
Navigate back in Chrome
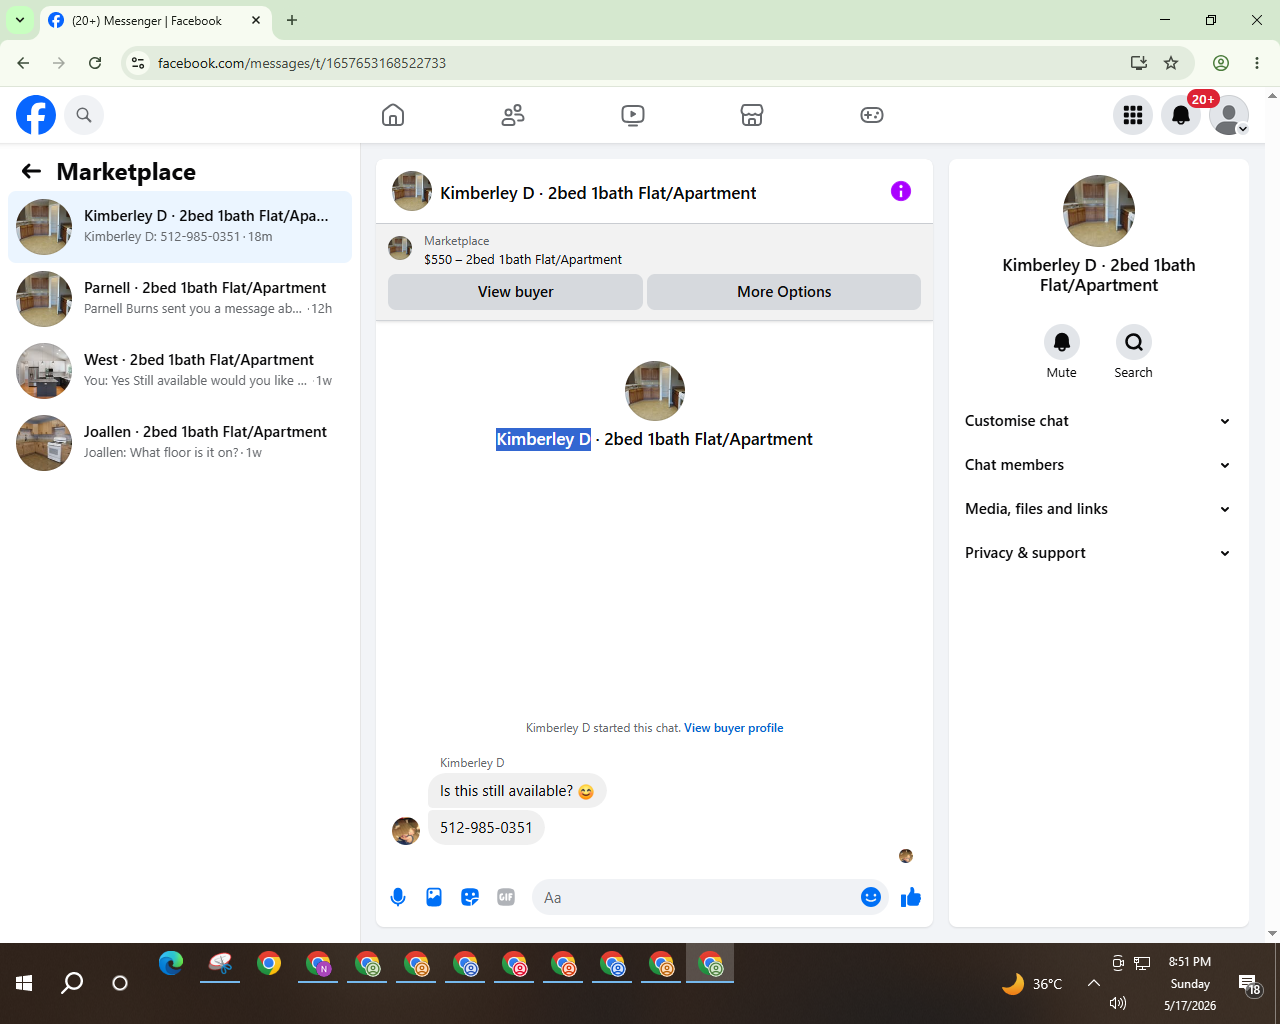(23, 63)
